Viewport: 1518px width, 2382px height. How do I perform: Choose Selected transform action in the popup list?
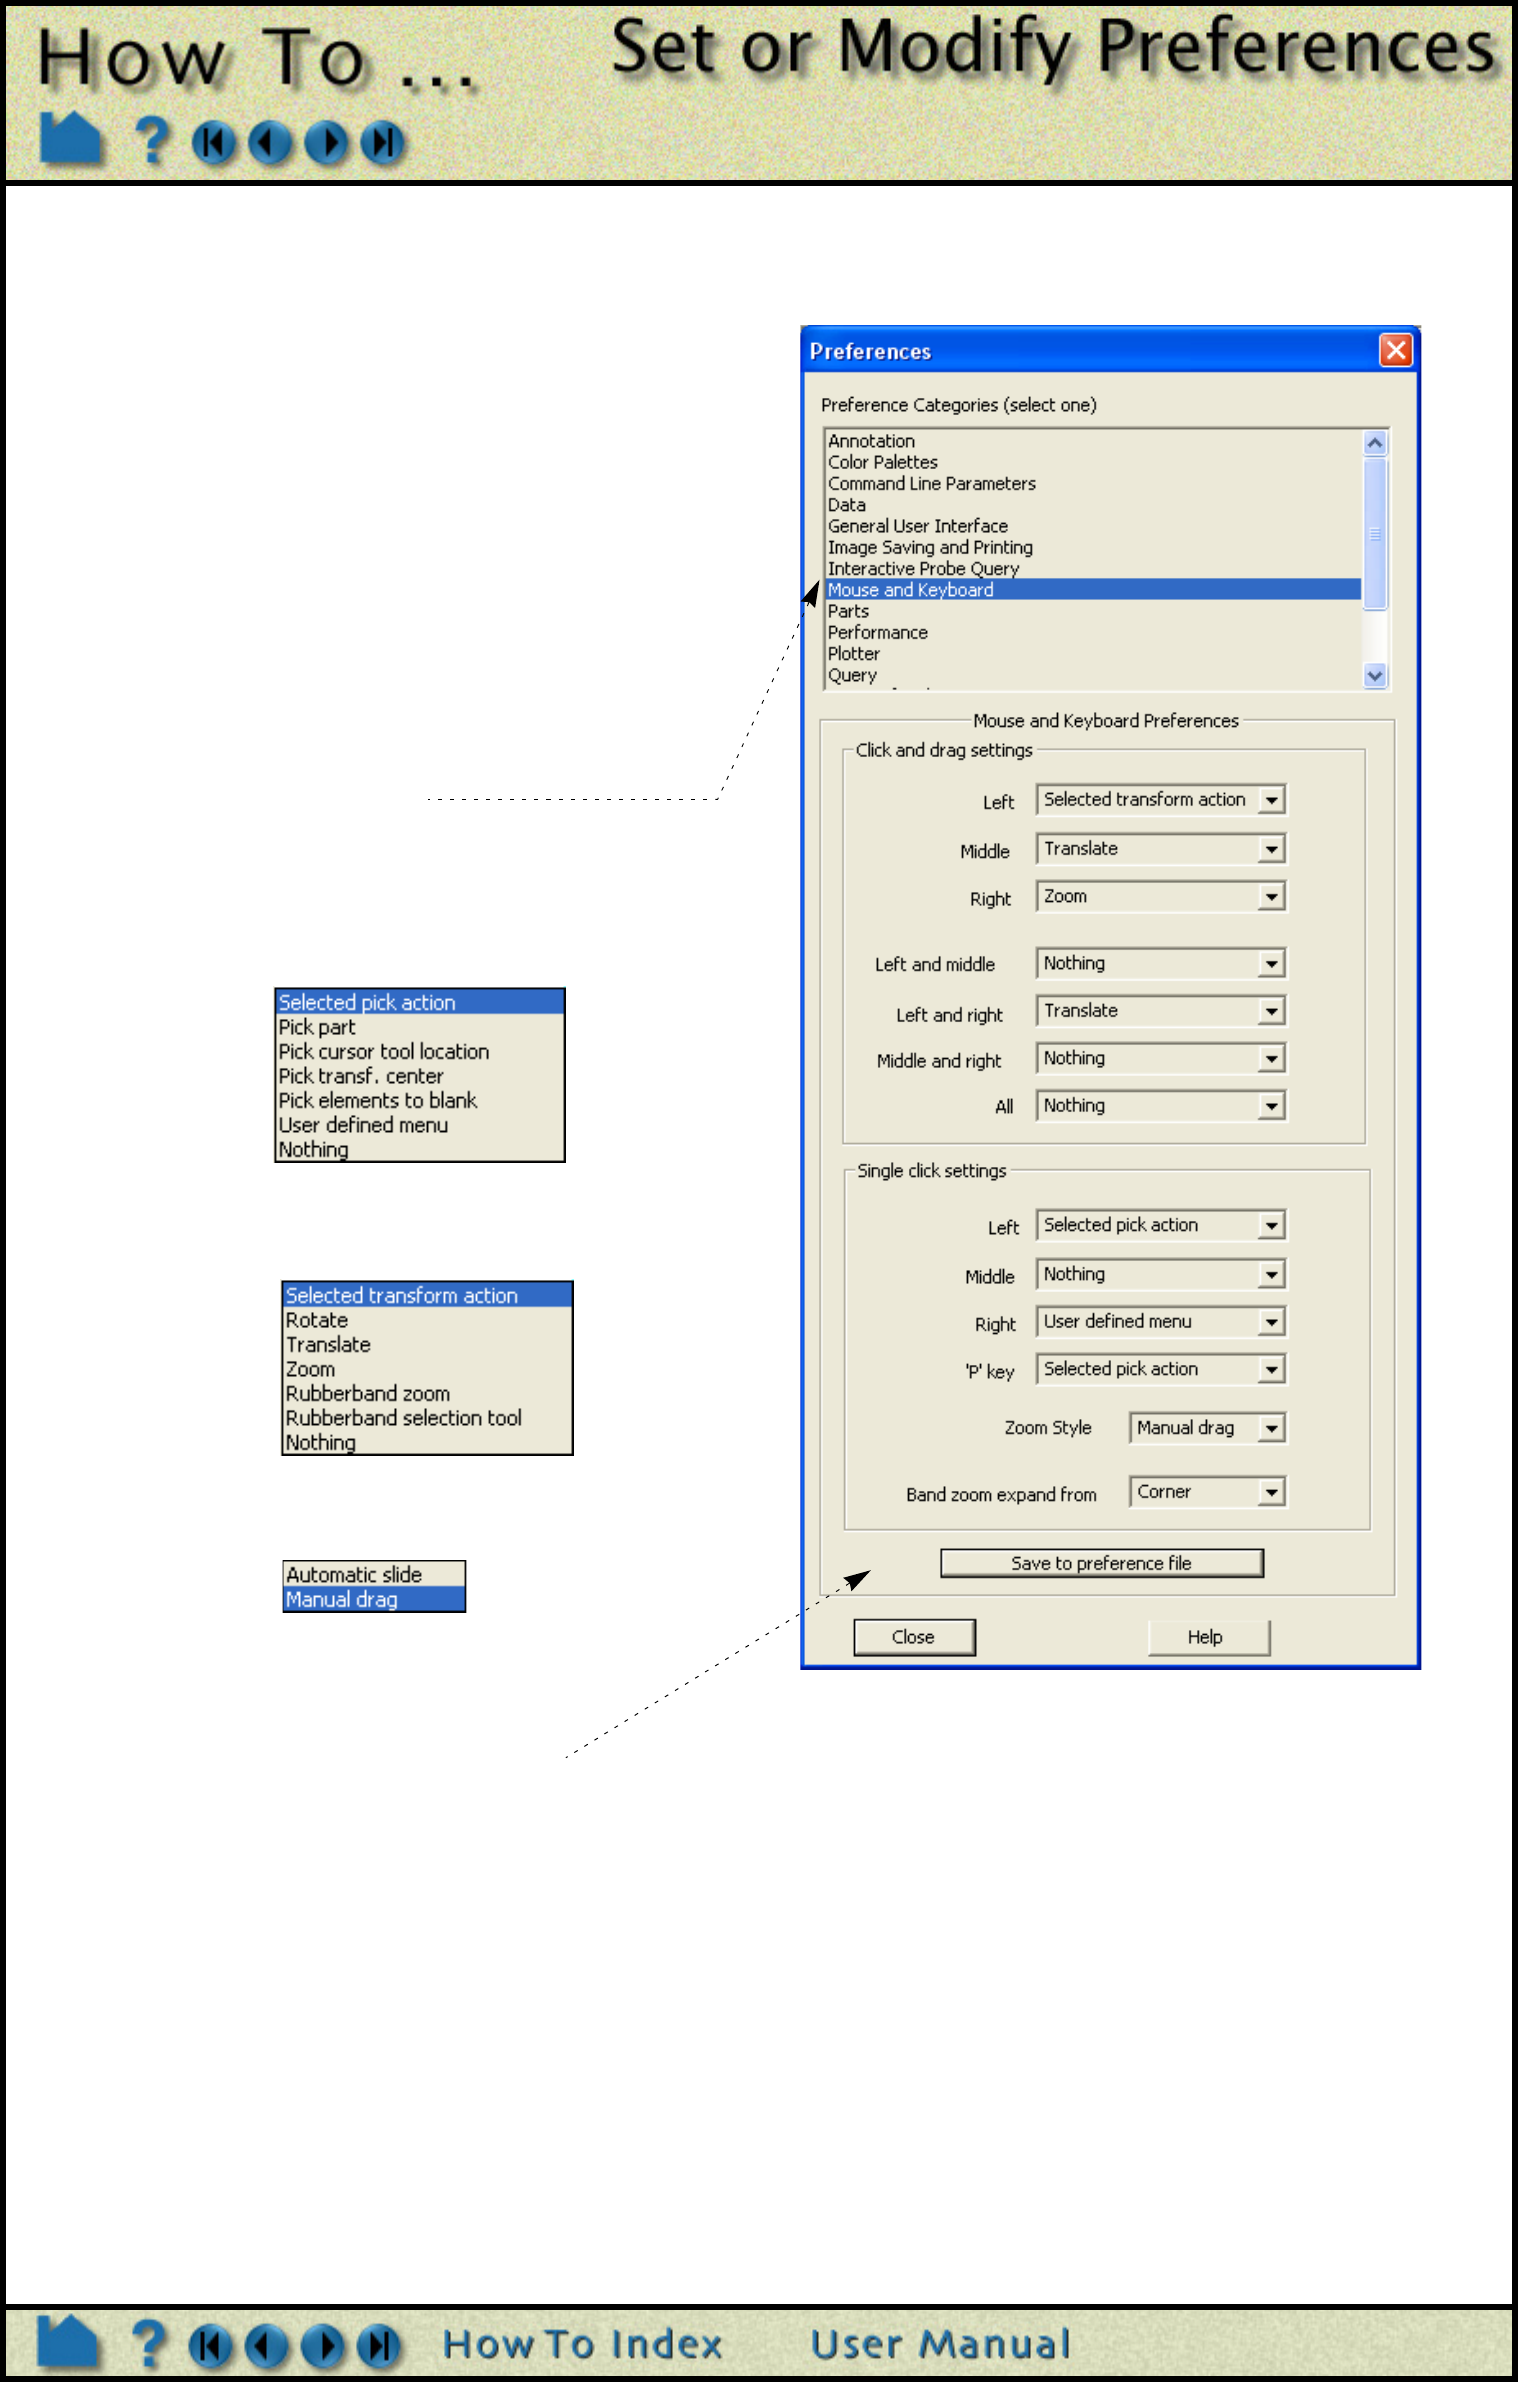coord(427,1295)
